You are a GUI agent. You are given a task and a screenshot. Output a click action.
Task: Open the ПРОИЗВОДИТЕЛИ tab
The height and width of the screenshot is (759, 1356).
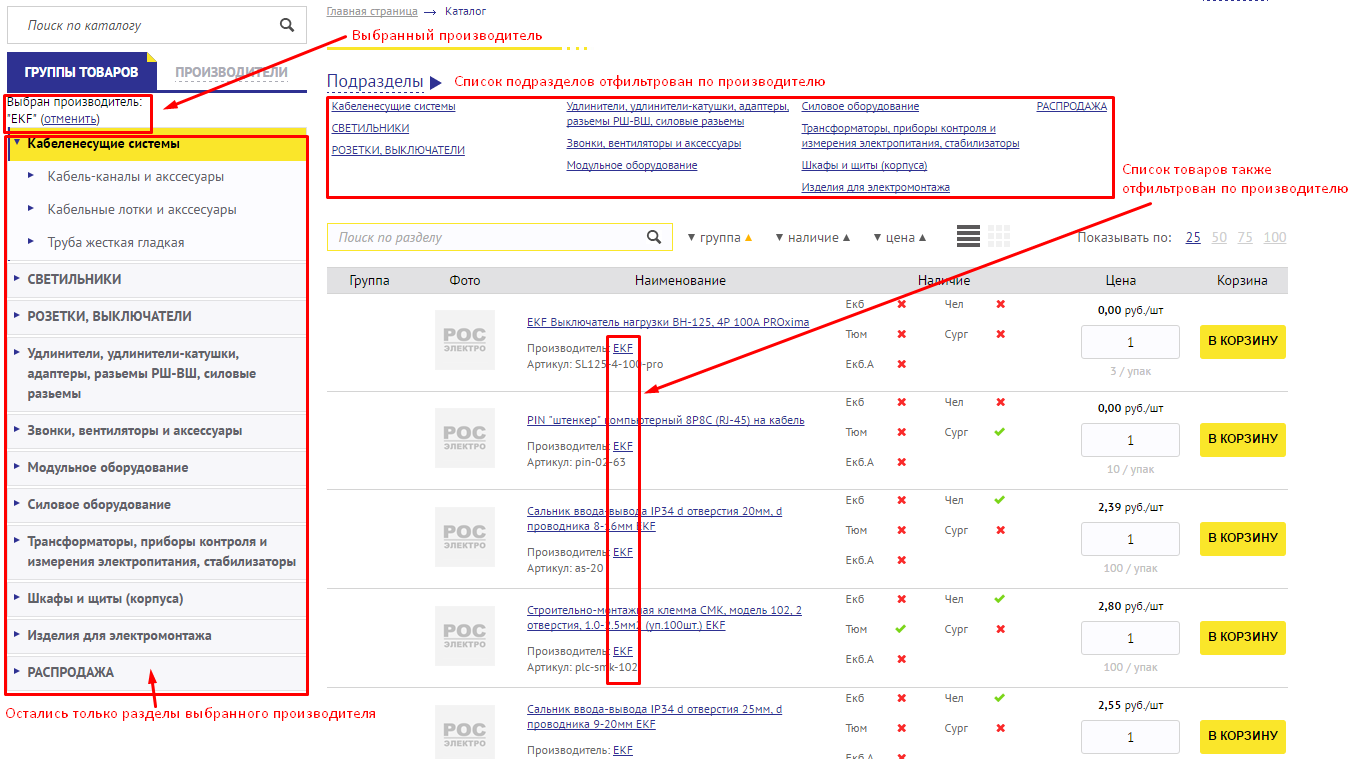click(x=231, y=72)
